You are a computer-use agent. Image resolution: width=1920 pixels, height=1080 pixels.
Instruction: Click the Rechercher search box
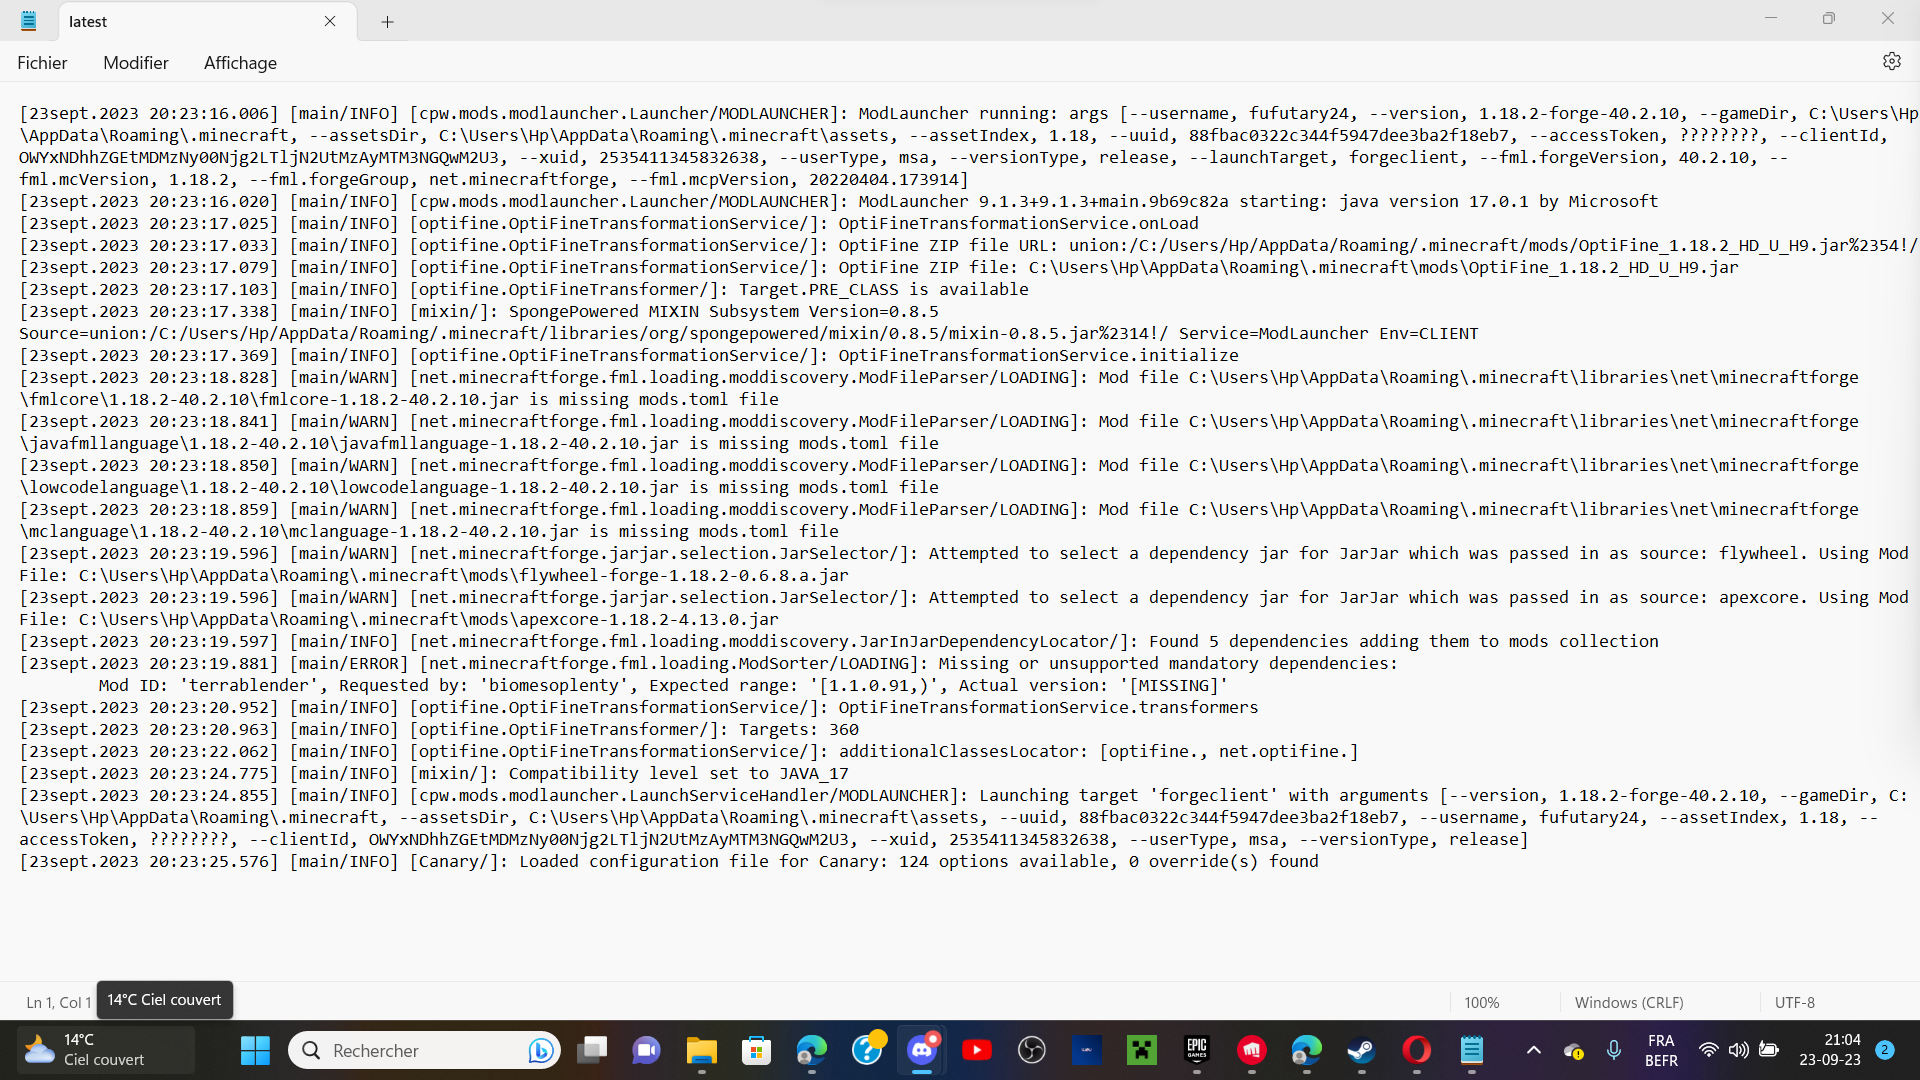(x=425, y=1050)
